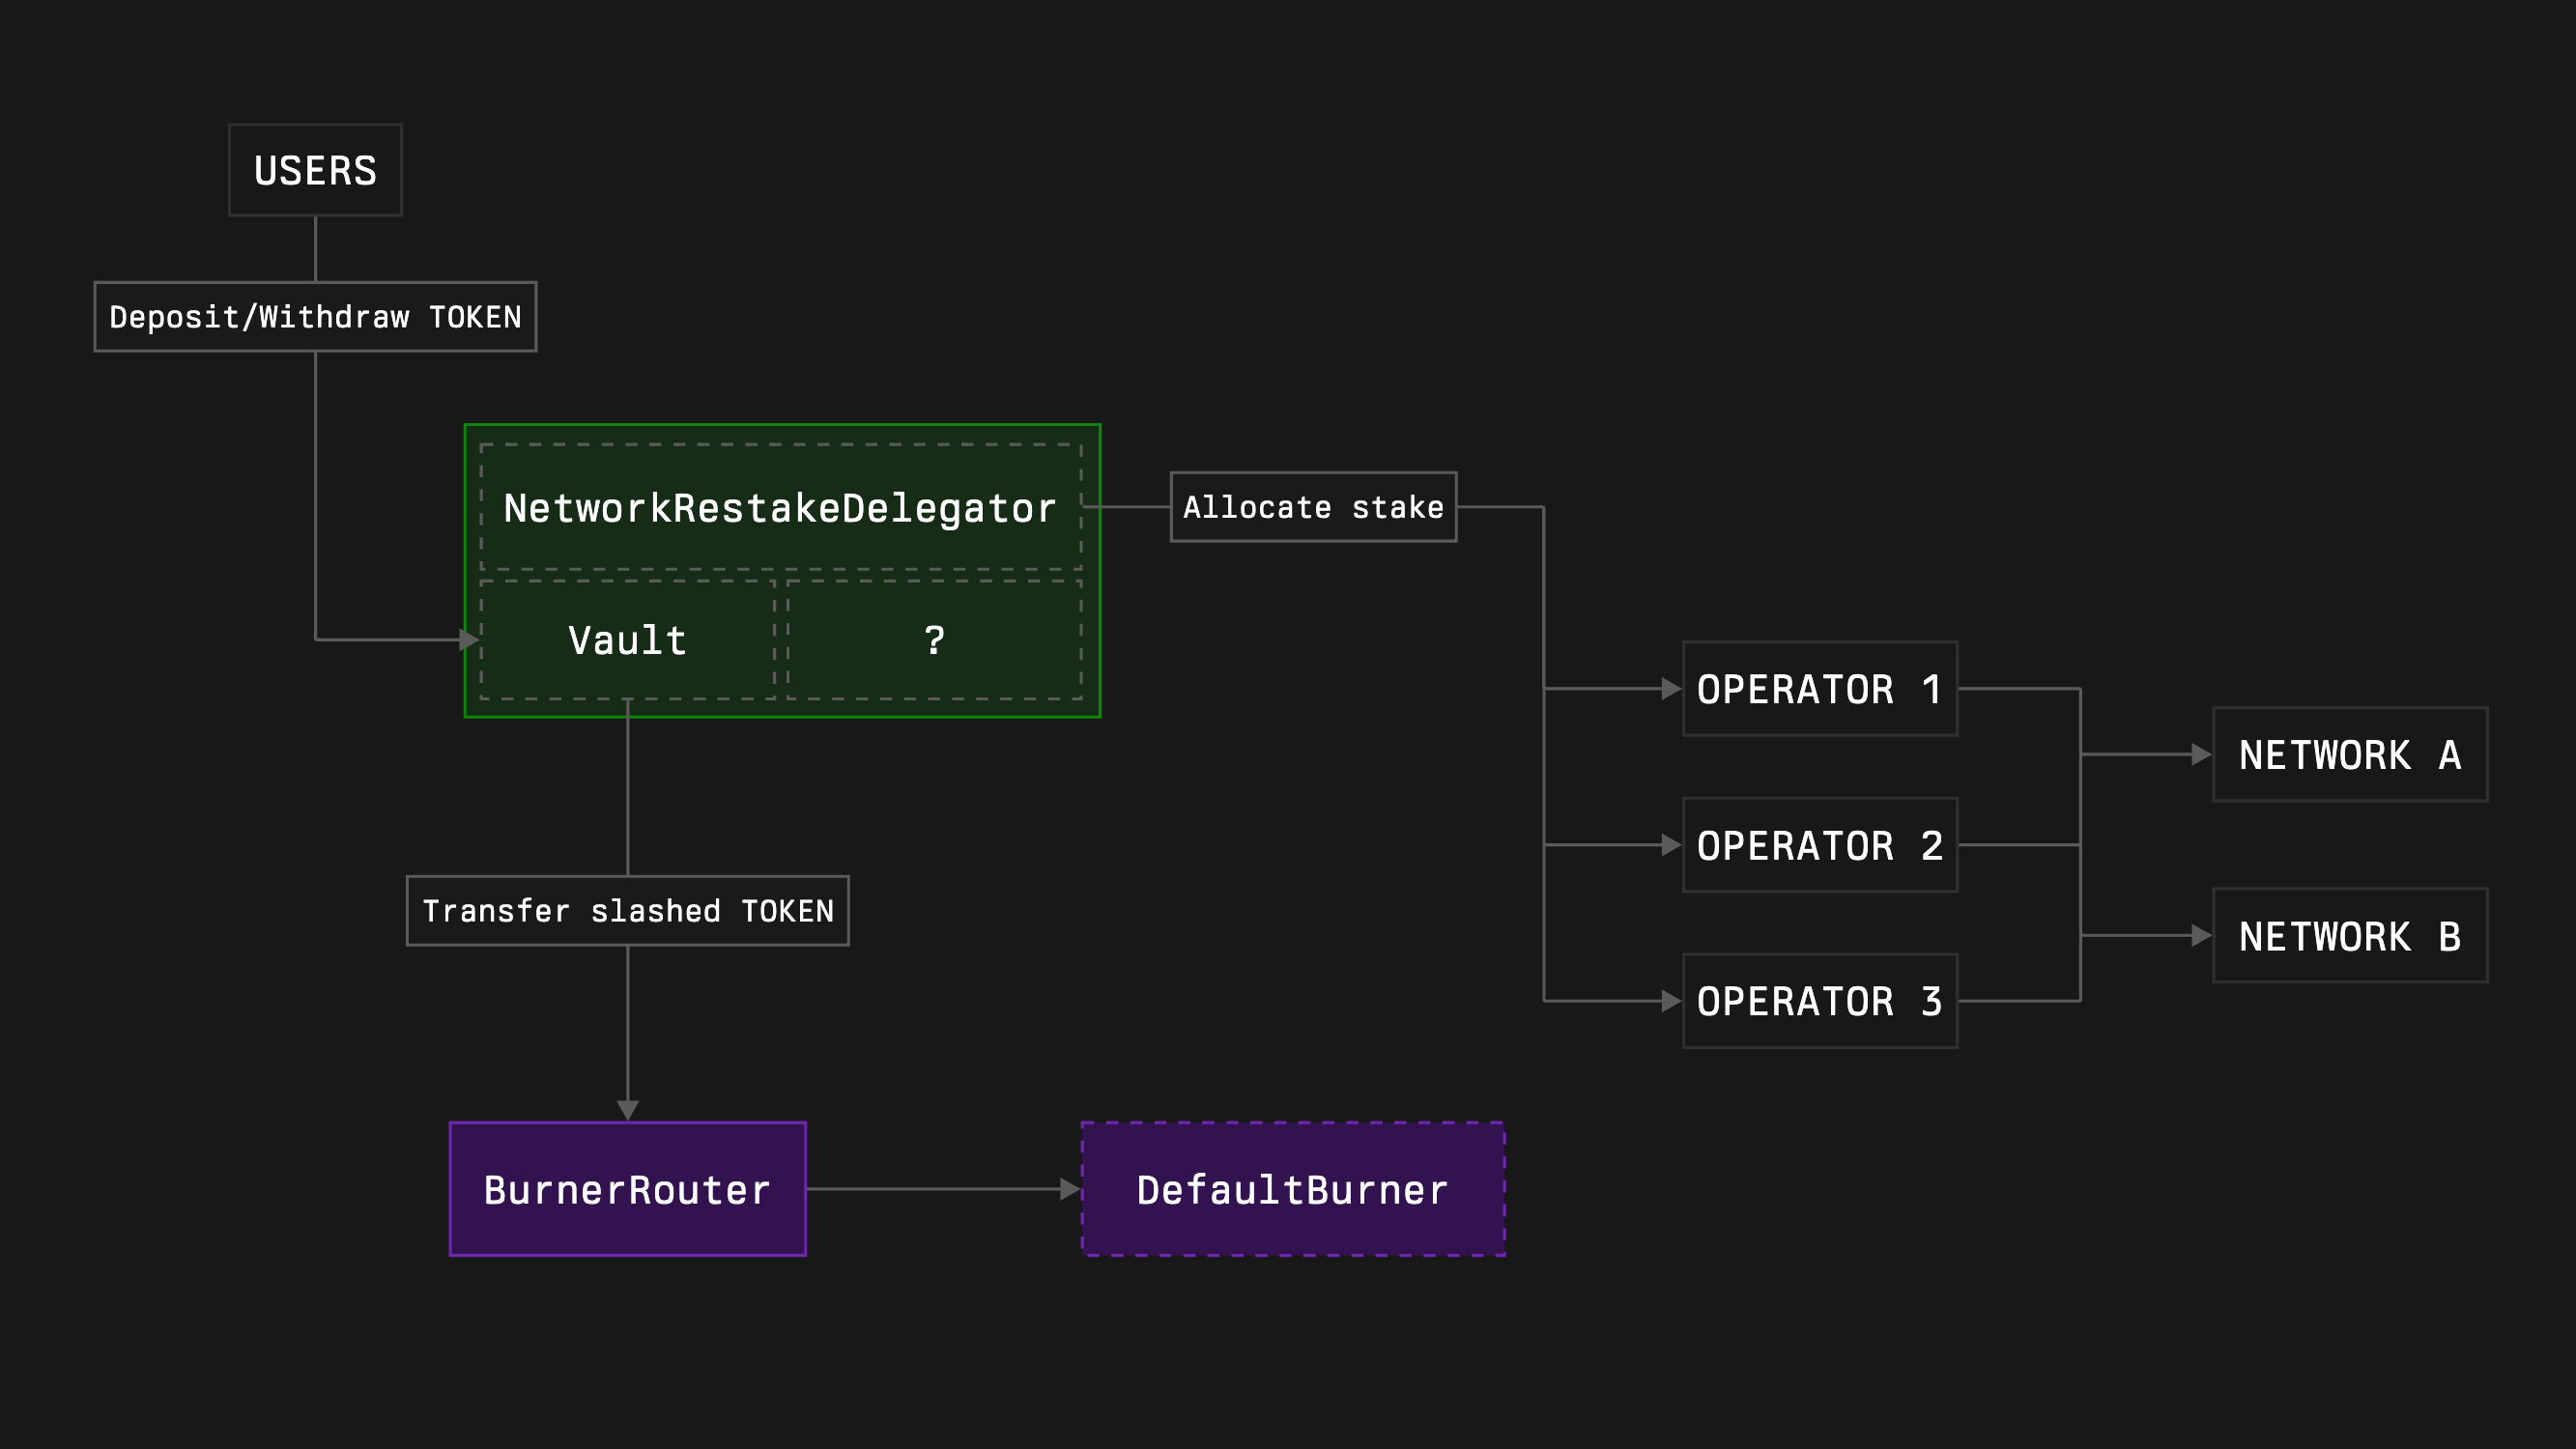Select the DefaultBurner dashed purple node
This screenshot has height=1449, width=2576.
[x=1292, y=1190]
